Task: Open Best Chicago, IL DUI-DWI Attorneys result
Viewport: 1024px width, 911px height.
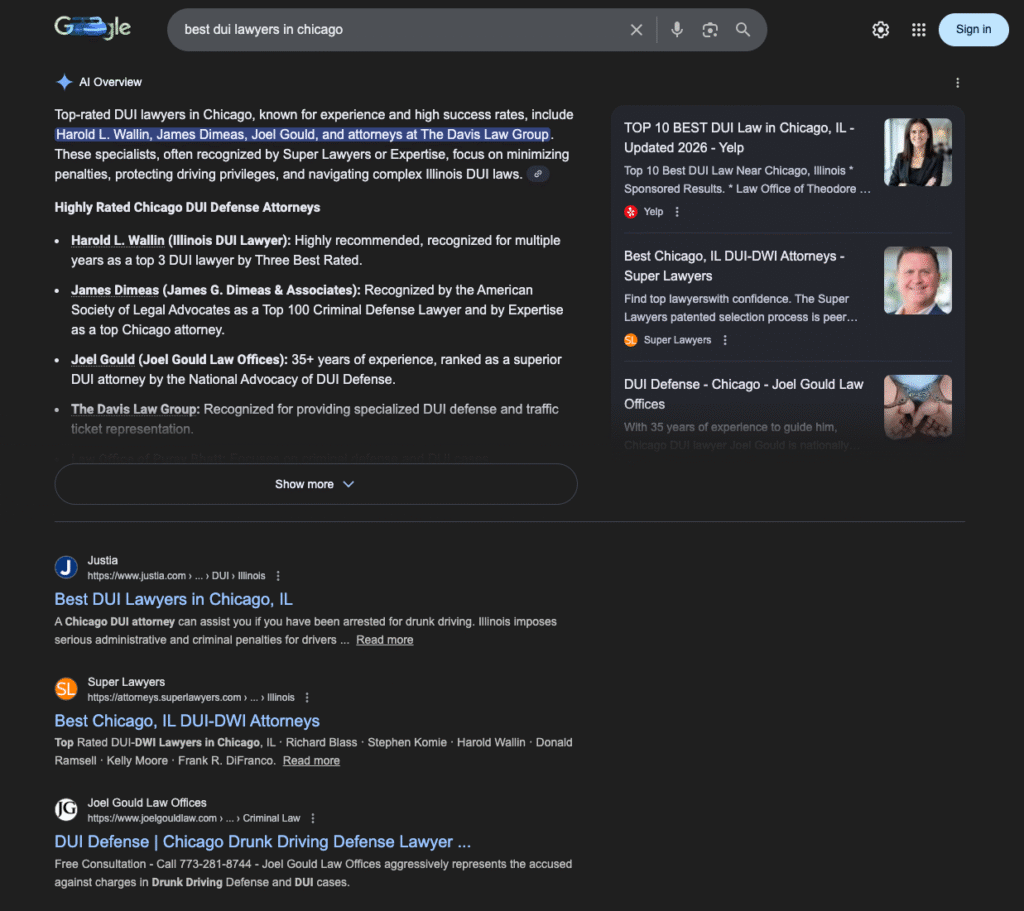Action: pos(187,721)
